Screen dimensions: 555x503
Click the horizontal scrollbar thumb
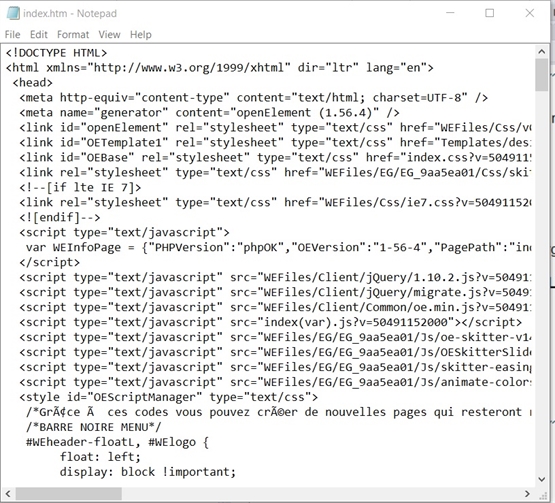[x=68, y=493]
